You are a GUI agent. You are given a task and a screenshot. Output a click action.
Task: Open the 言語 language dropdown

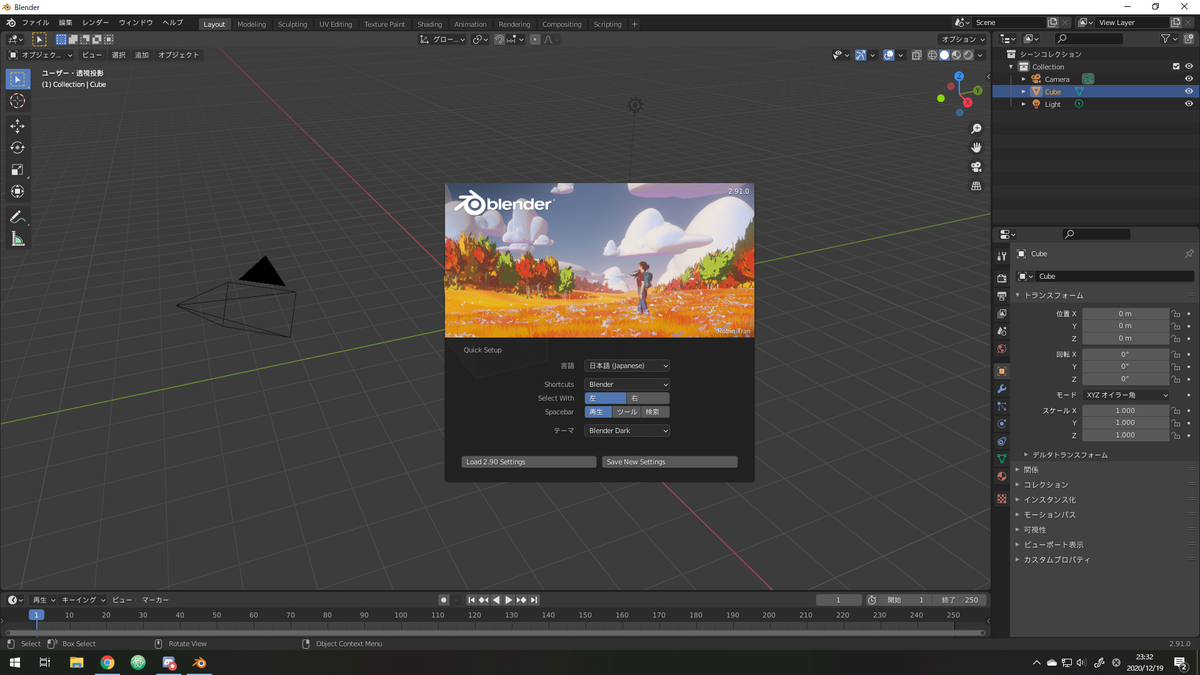(x=627, y=366)
